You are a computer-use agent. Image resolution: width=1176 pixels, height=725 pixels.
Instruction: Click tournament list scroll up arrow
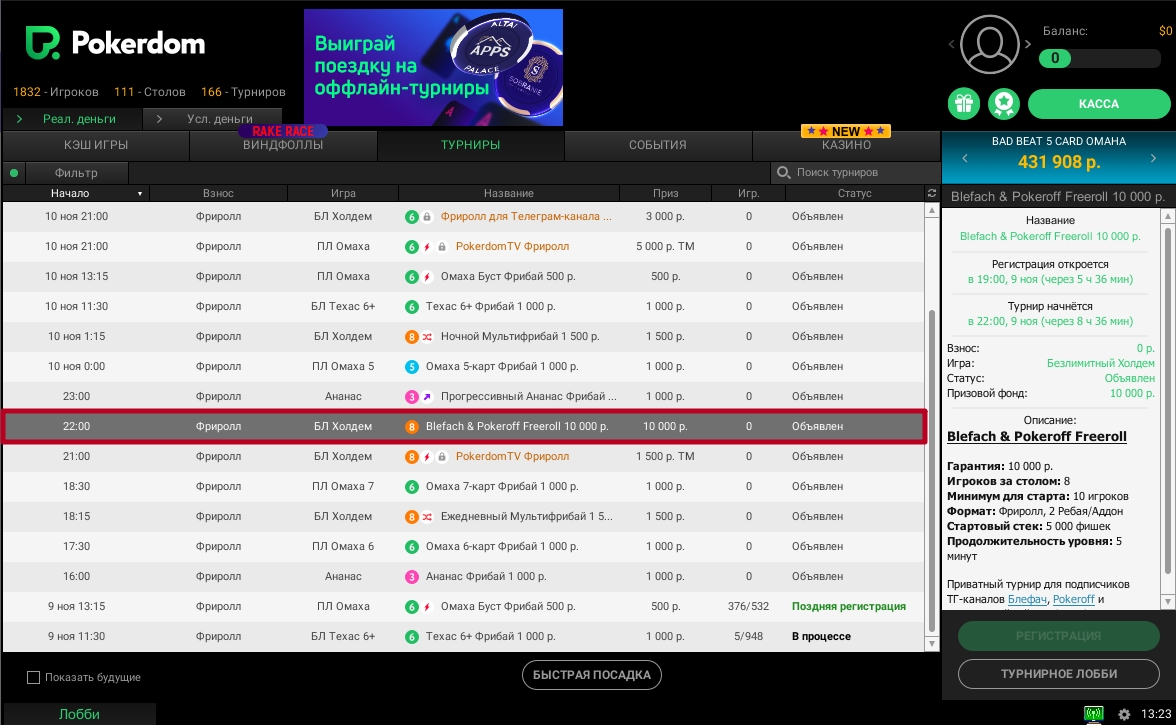932,210
